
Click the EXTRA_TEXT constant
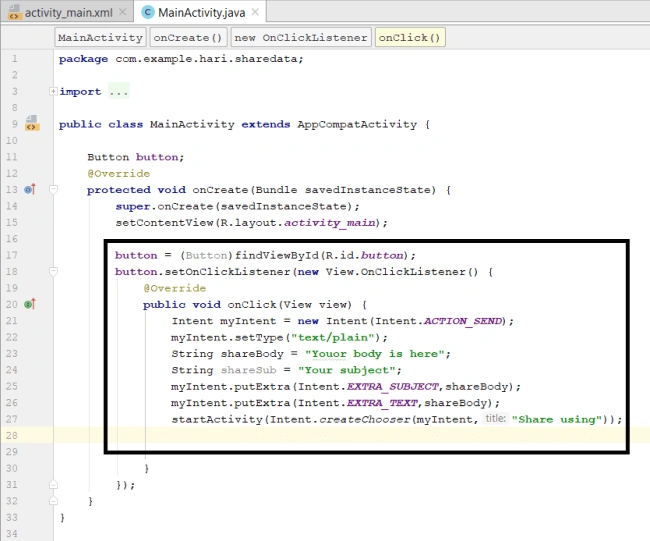click(x=382, y=403)
